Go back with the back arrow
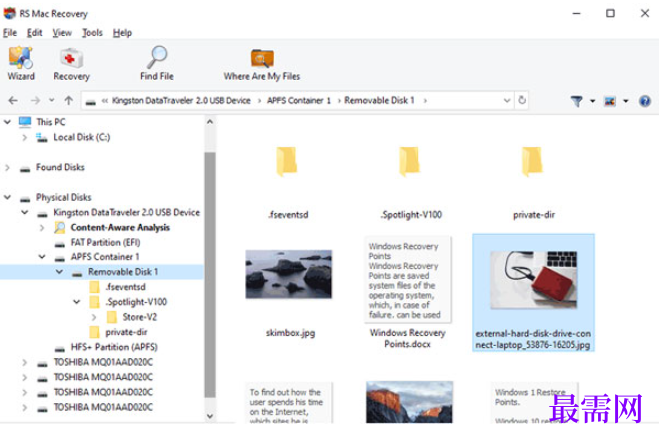This screenshot has width=661, height=440. coord(13,100)
